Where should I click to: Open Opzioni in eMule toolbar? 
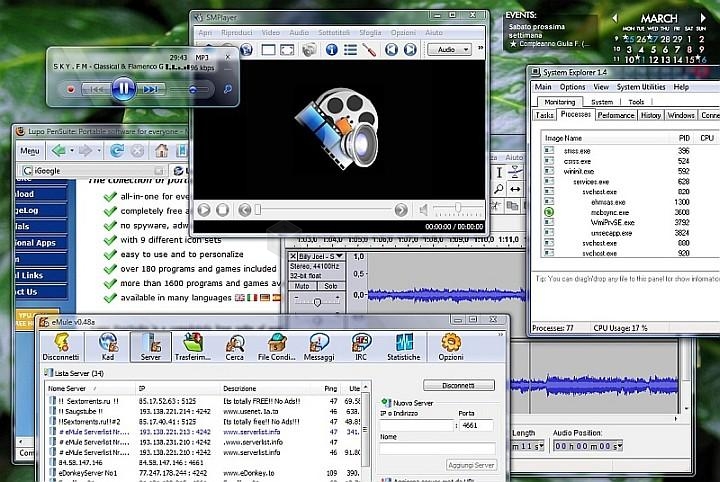pyautogui.click(x=451, y=347)
